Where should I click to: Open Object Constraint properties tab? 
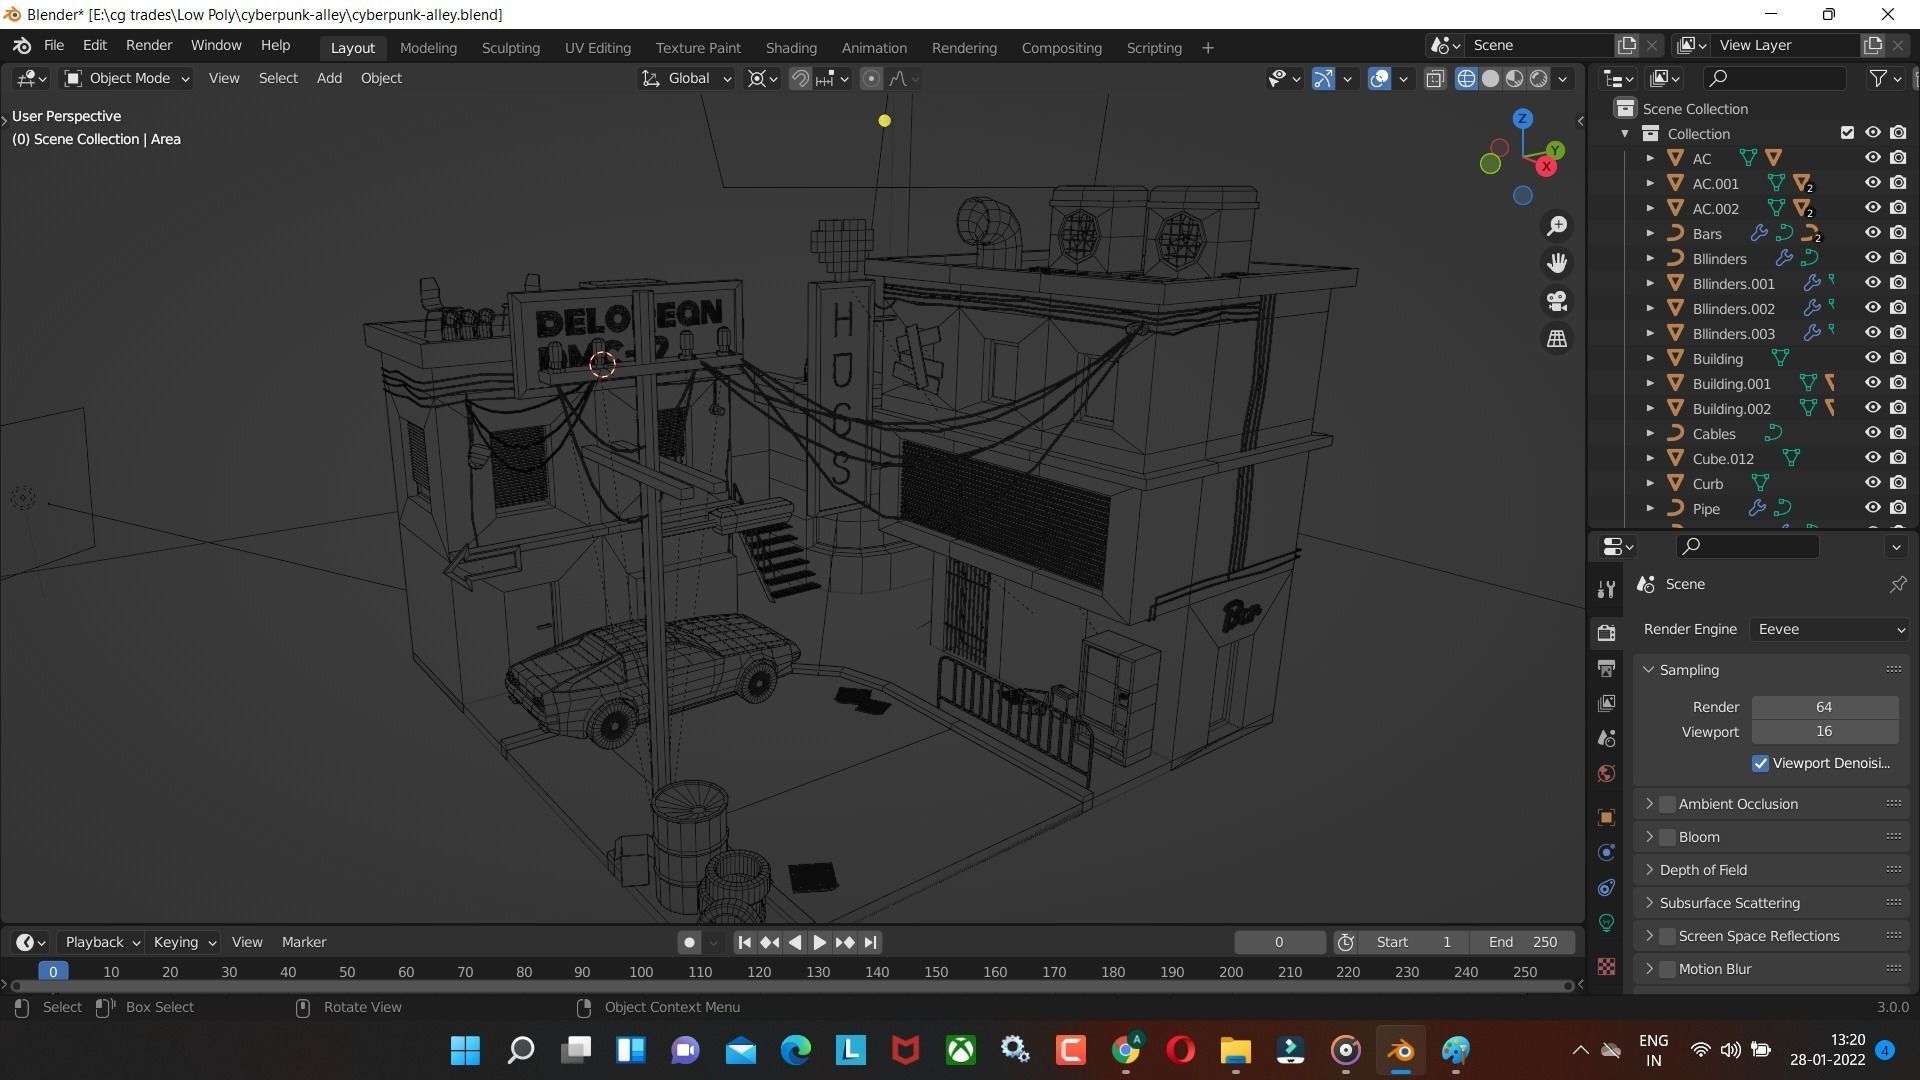[1606, 888]
